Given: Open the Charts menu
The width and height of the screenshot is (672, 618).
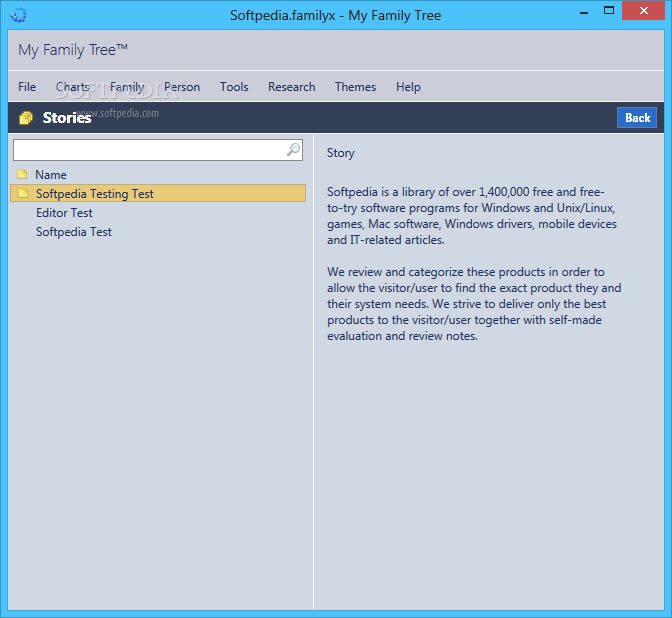Looking at the screenshot, I should point(72,87).
